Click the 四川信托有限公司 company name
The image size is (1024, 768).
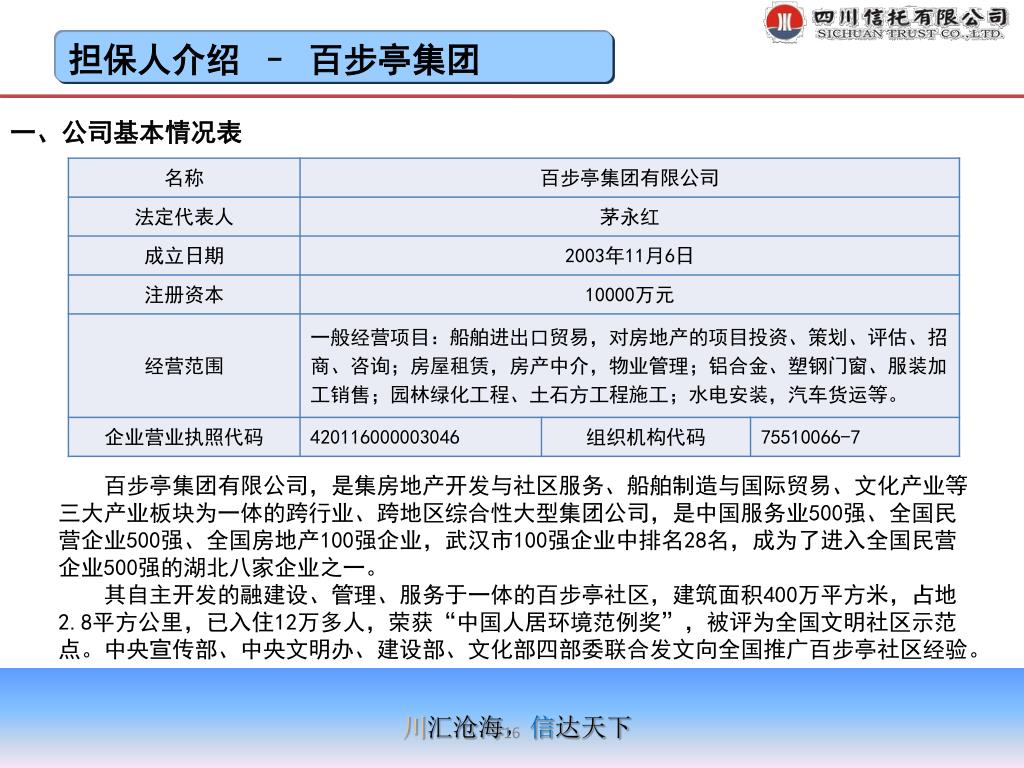[x=910, y=16]
